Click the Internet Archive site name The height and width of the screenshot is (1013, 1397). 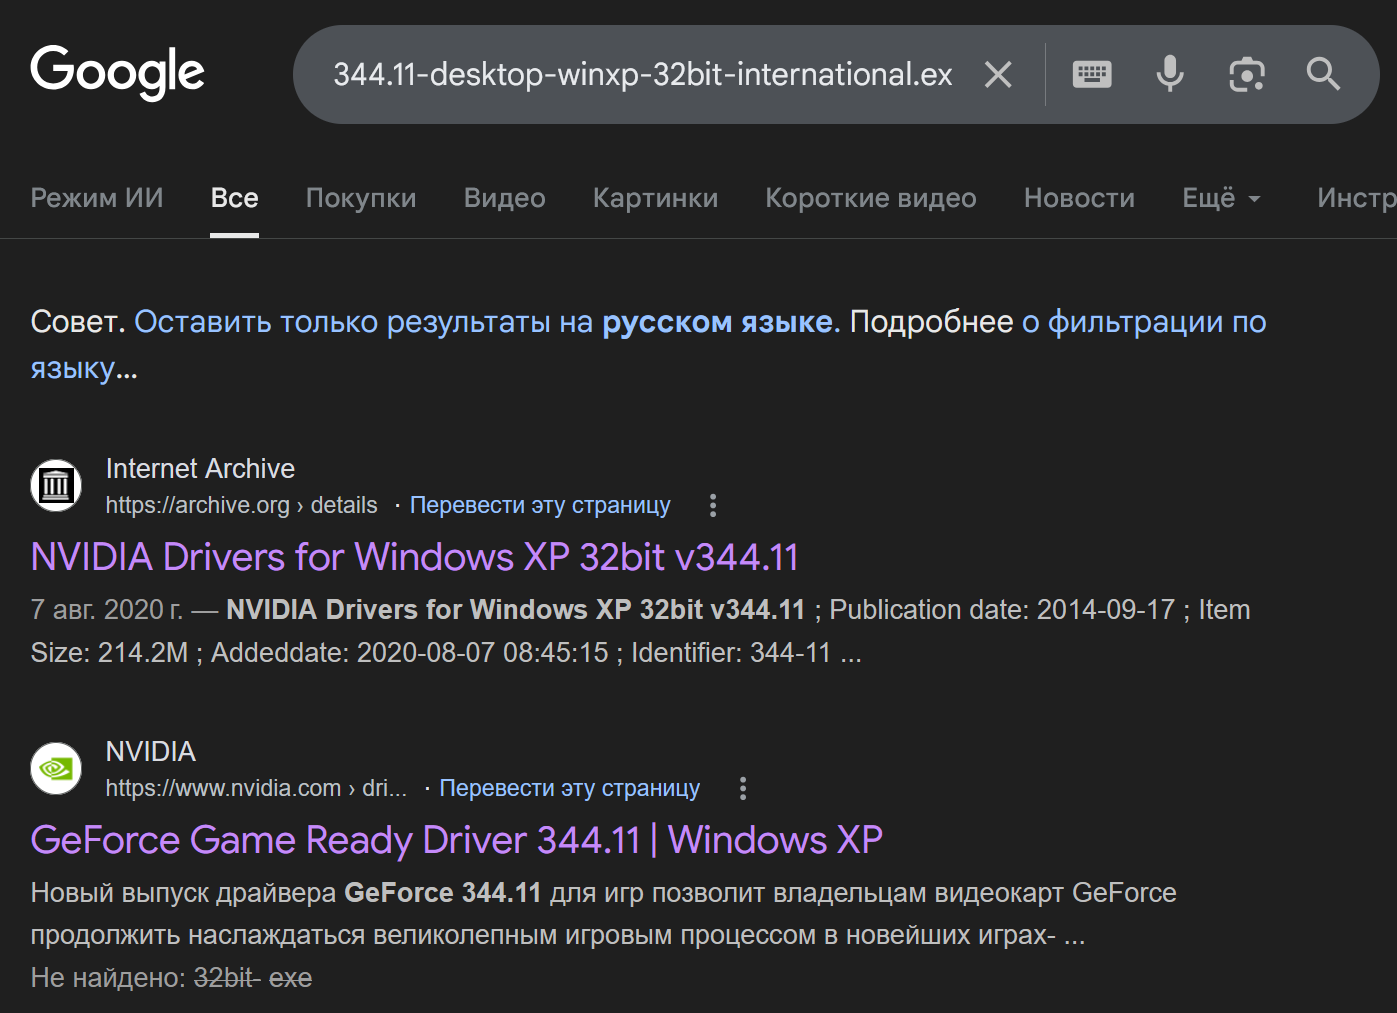[x=200, y=468]
